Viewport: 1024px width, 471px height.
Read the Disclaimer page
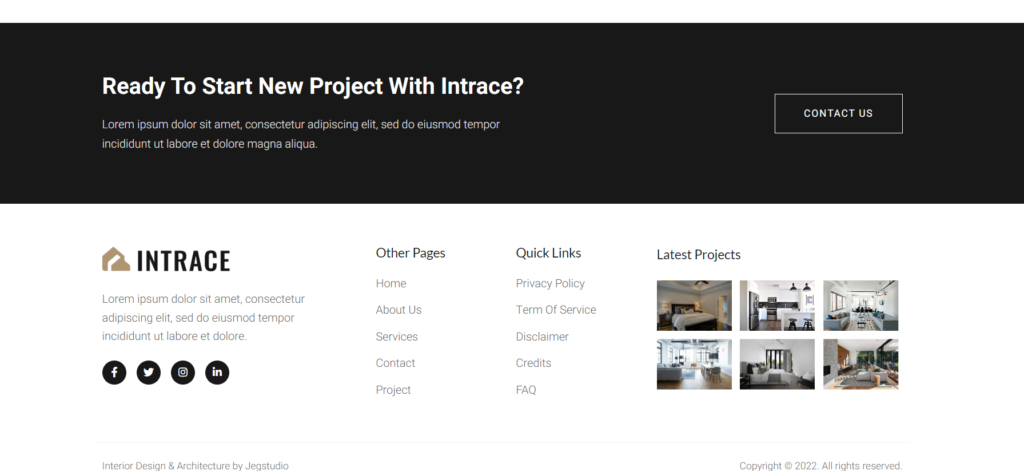pos(542,337)
